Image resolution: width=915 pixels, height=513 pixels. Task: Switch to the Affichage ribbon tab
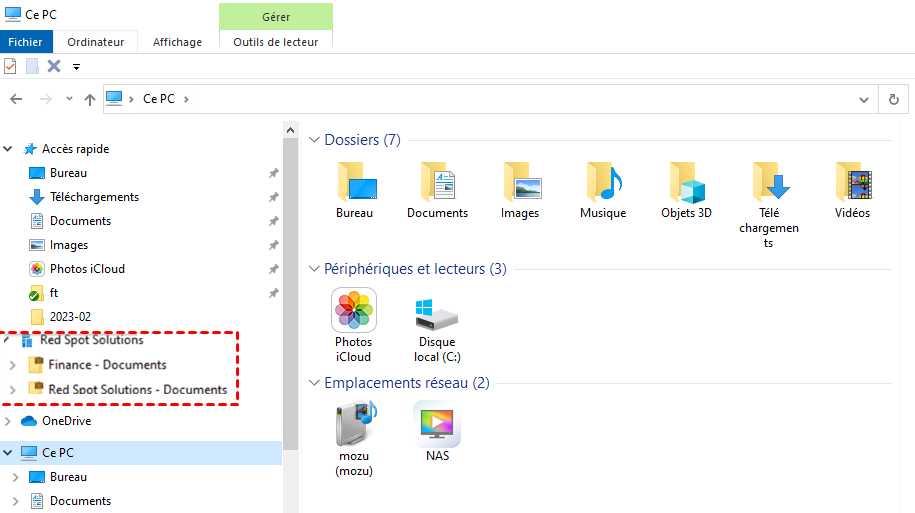[177, 42]
